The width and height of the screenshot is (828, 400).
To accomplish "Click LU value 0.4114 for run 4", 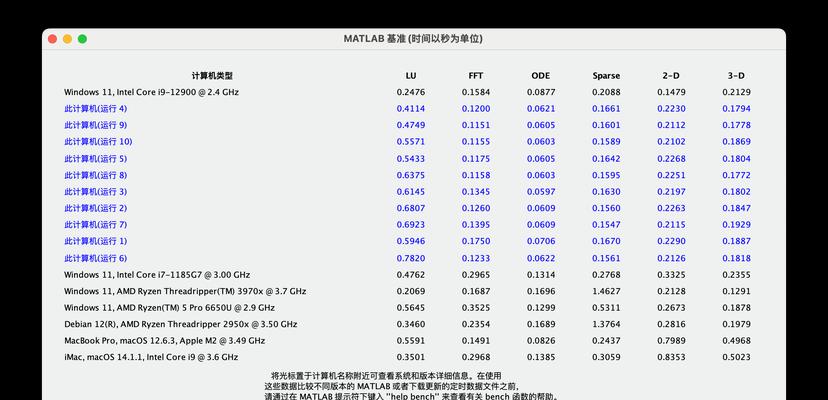I will pyautogui.click(x=411, y=109).
